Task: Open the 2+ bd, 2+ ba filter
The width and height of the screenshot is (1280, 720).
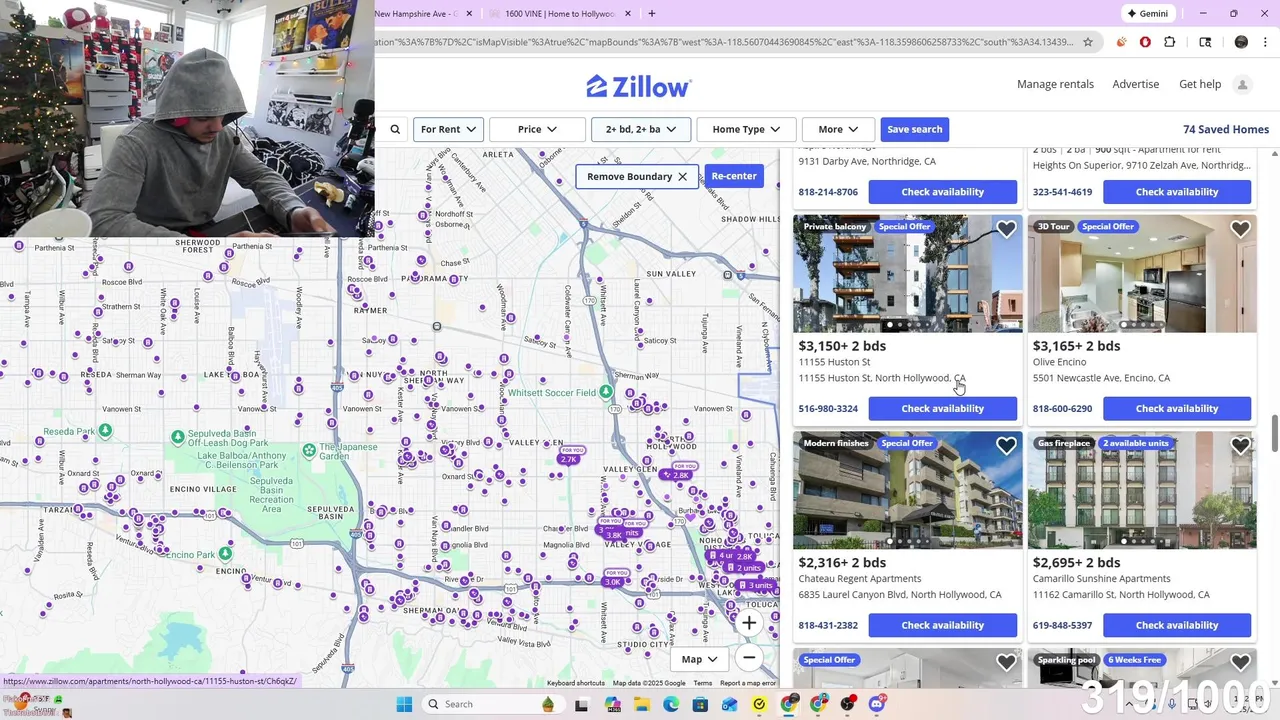Action: click(641, 129)
